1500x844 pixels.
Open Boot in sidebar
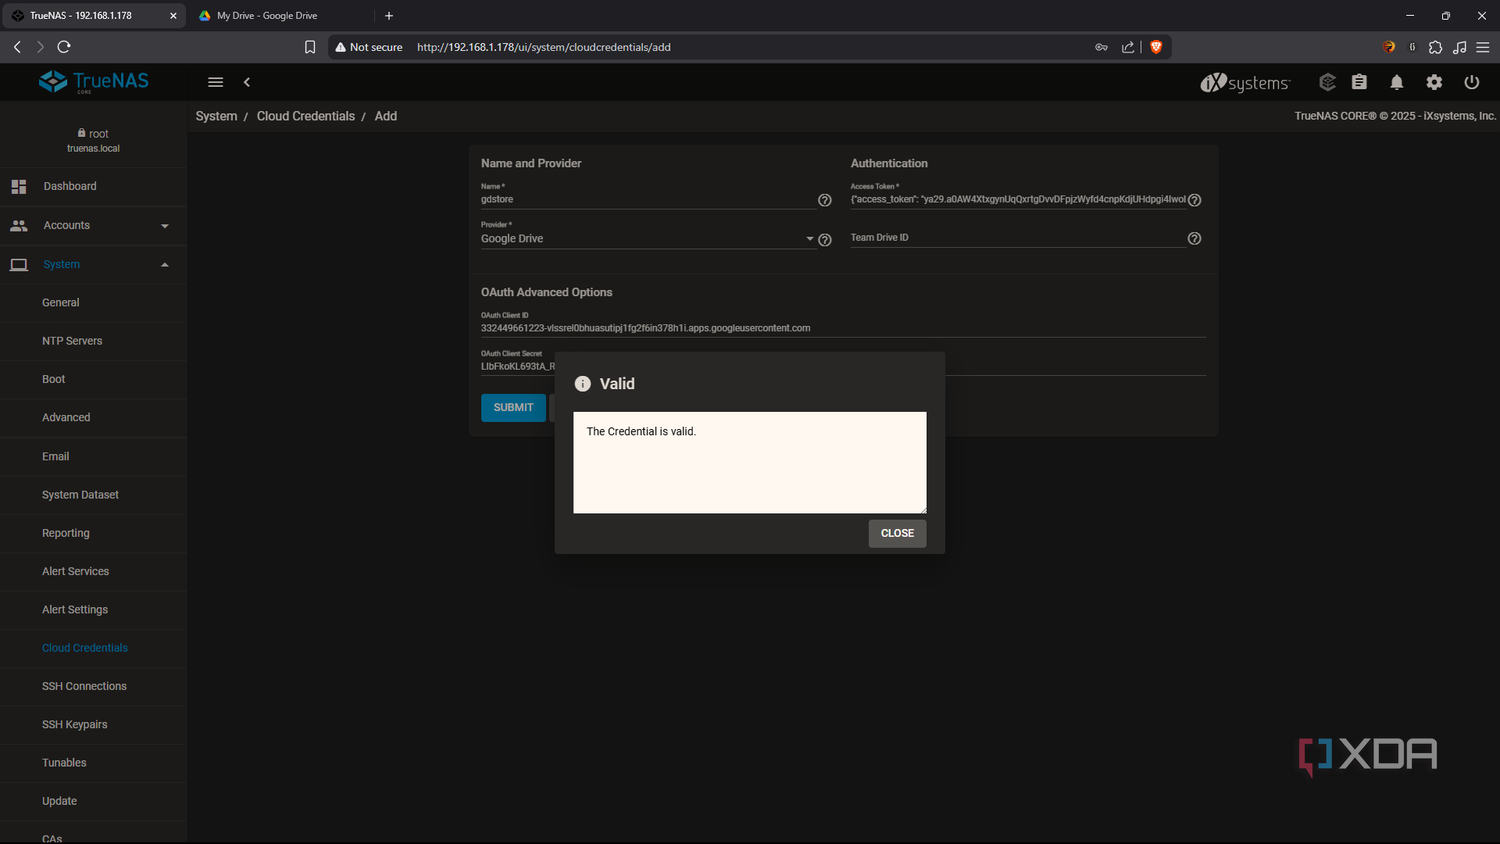pyautogui.click(x=54, y=380)
